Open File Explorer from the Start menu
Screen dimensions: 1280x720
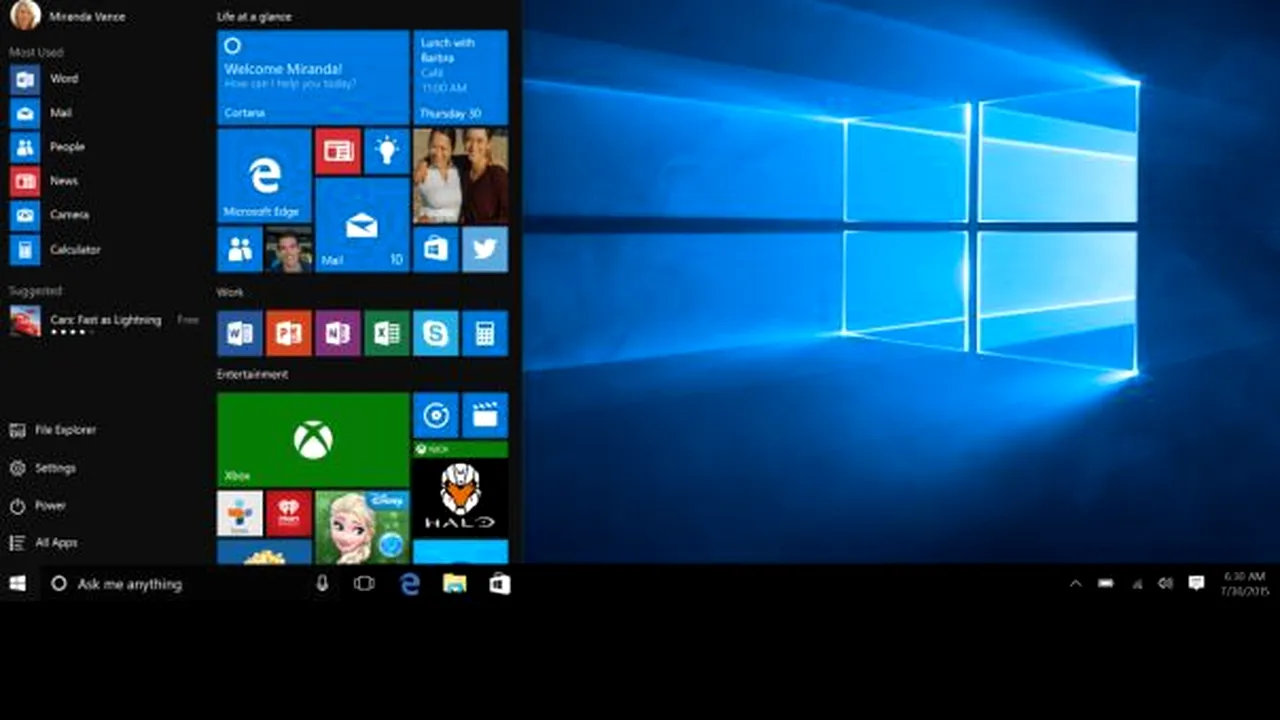coord(53,430)
